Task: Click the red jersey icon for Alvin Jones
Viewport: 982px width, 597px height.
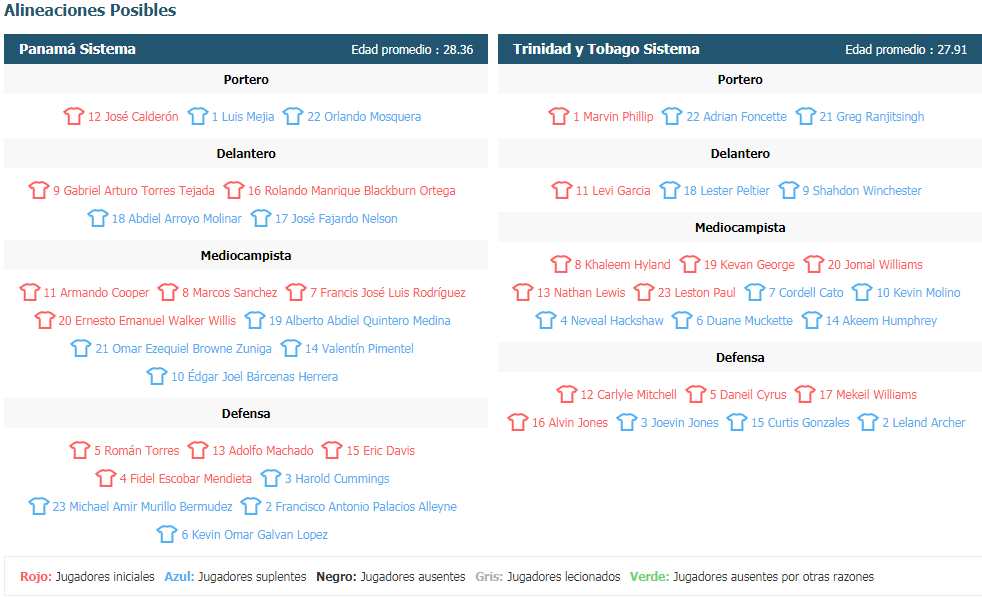Action: coord(517,422)
